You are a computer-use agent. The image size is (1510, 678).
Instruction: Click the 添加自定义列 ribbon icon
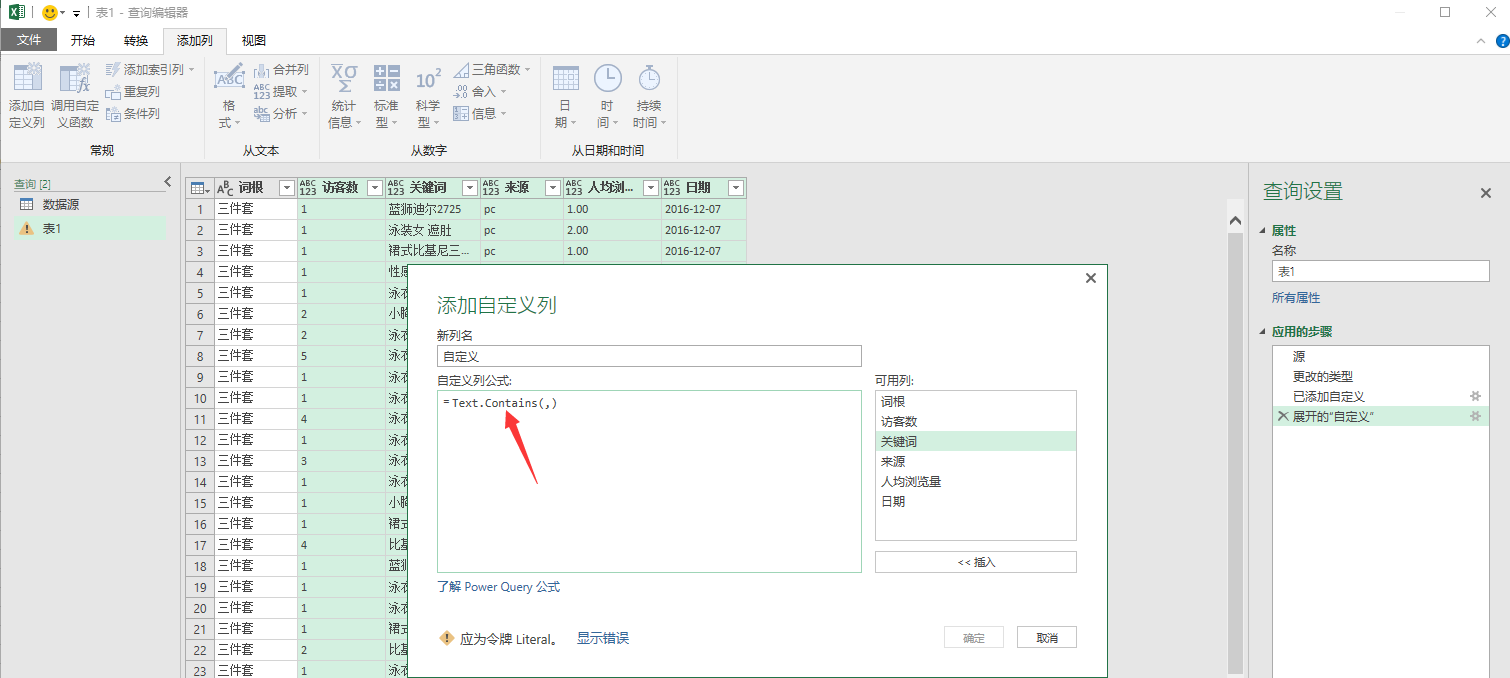click(27, 79)
